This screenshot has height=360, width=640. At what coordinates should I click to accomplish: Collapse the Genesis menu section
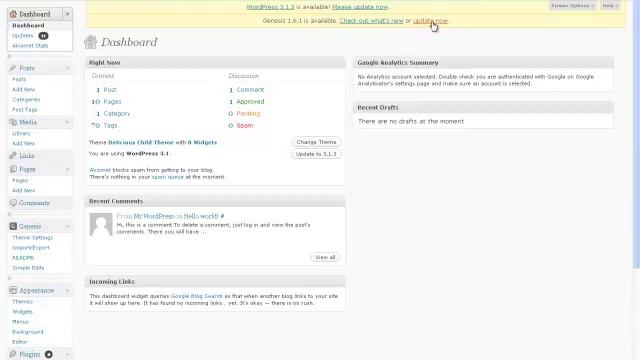(67, 226)
